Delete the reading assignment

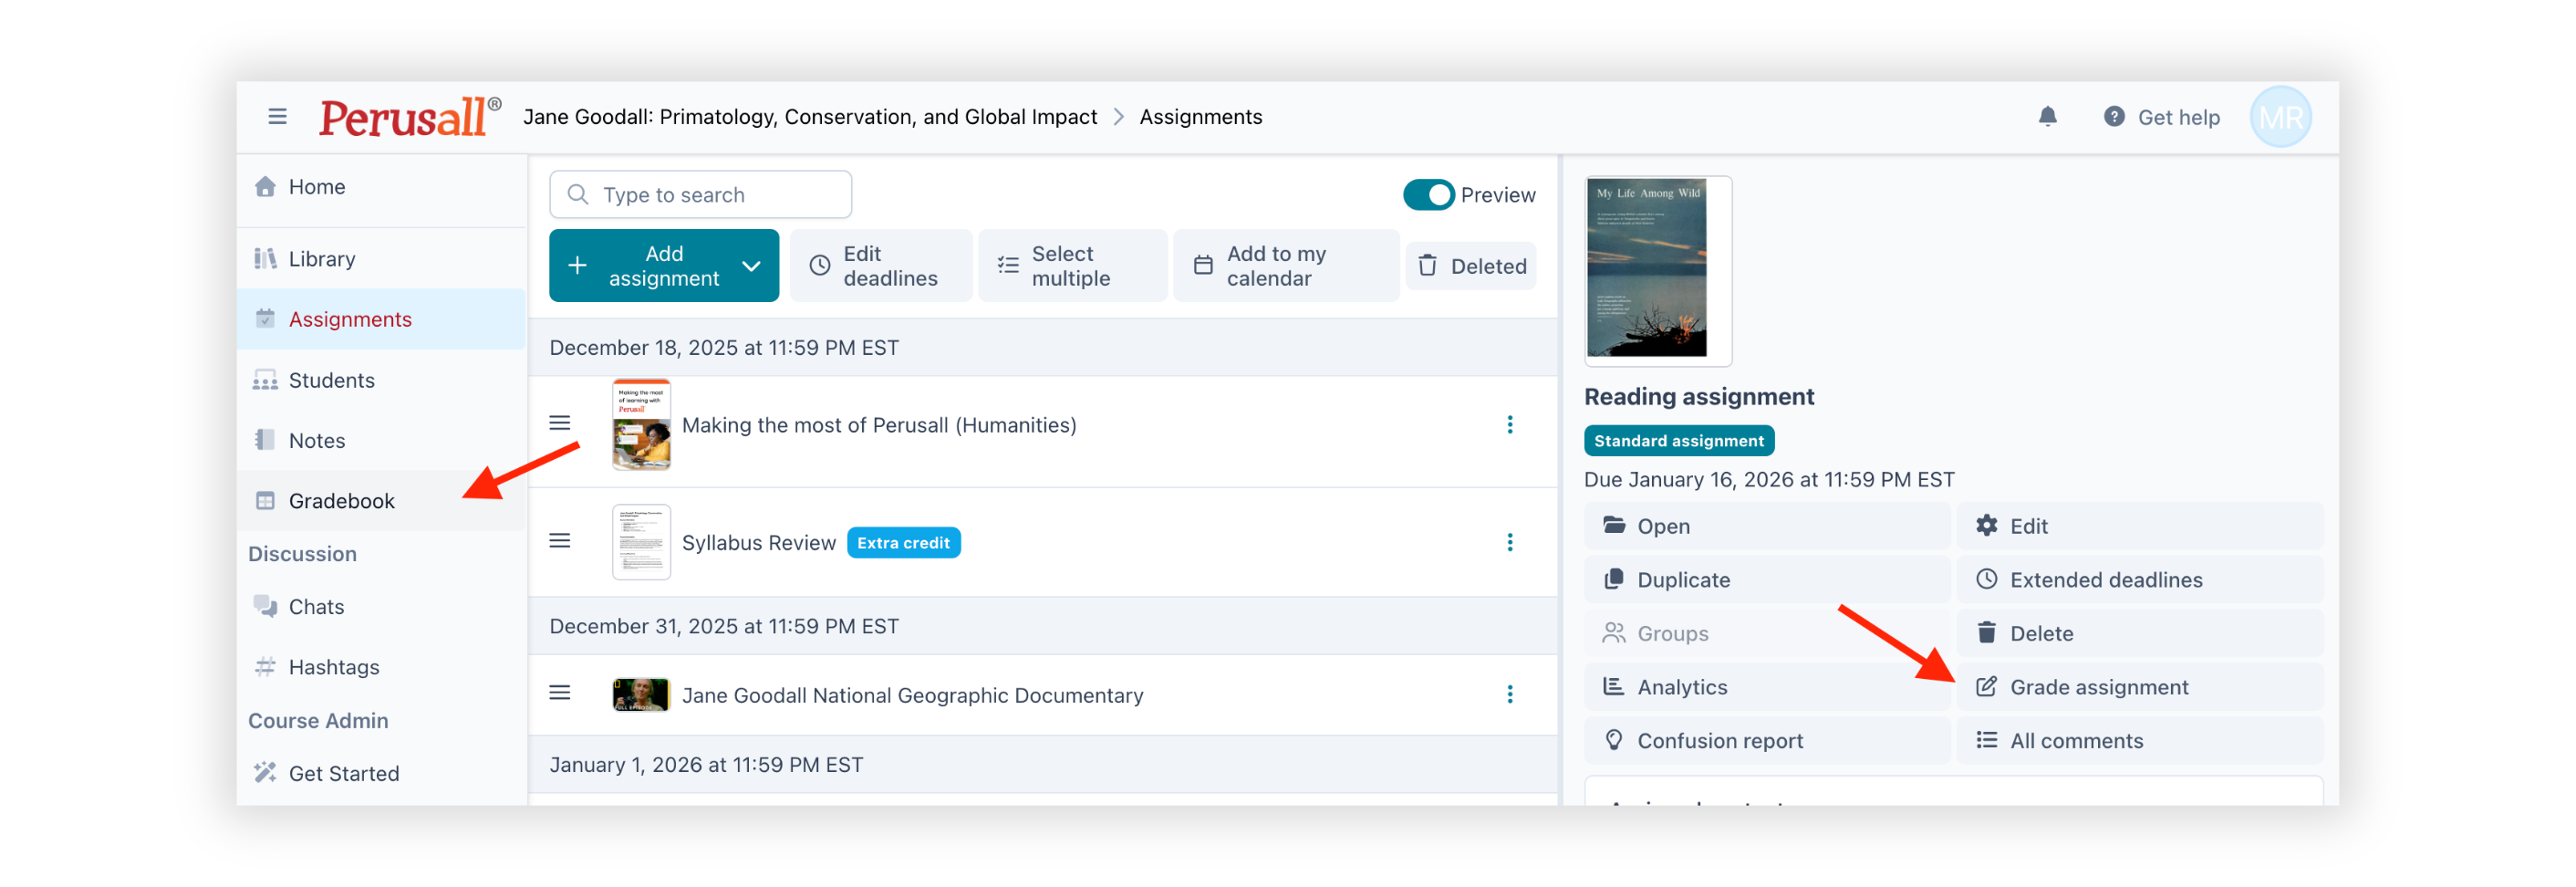coord(2140,634)
